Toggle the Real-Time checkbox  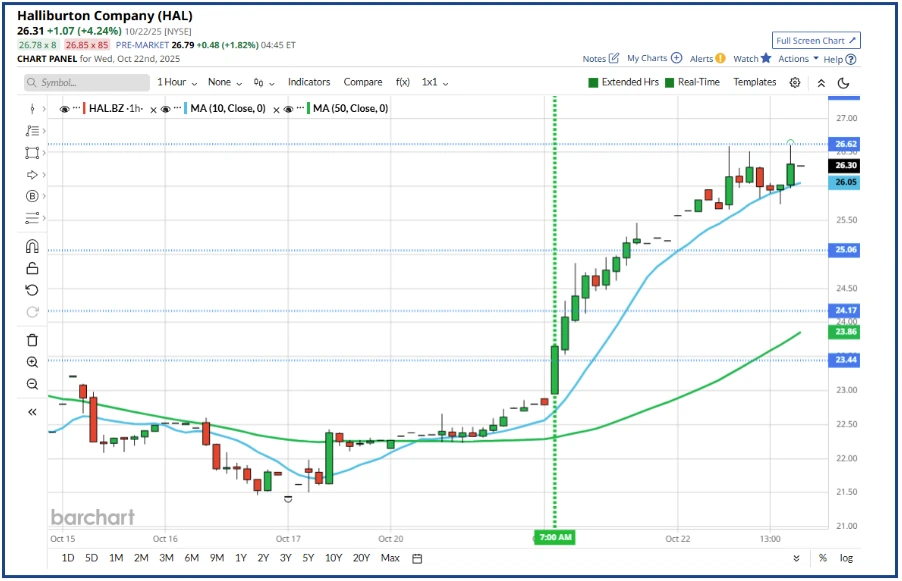point(669,82)
